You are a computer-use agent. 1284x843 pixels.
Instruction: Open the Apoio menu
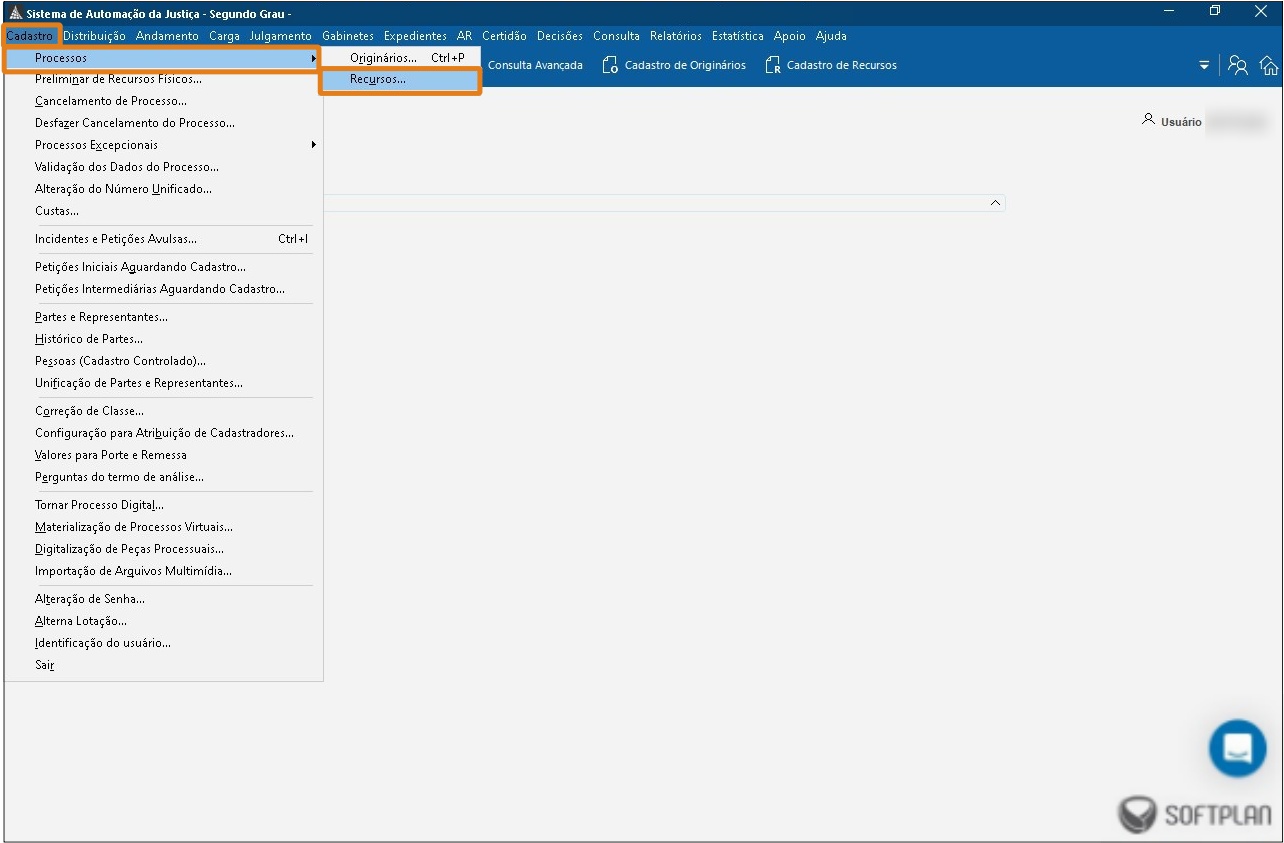click(x=790, y=36)
